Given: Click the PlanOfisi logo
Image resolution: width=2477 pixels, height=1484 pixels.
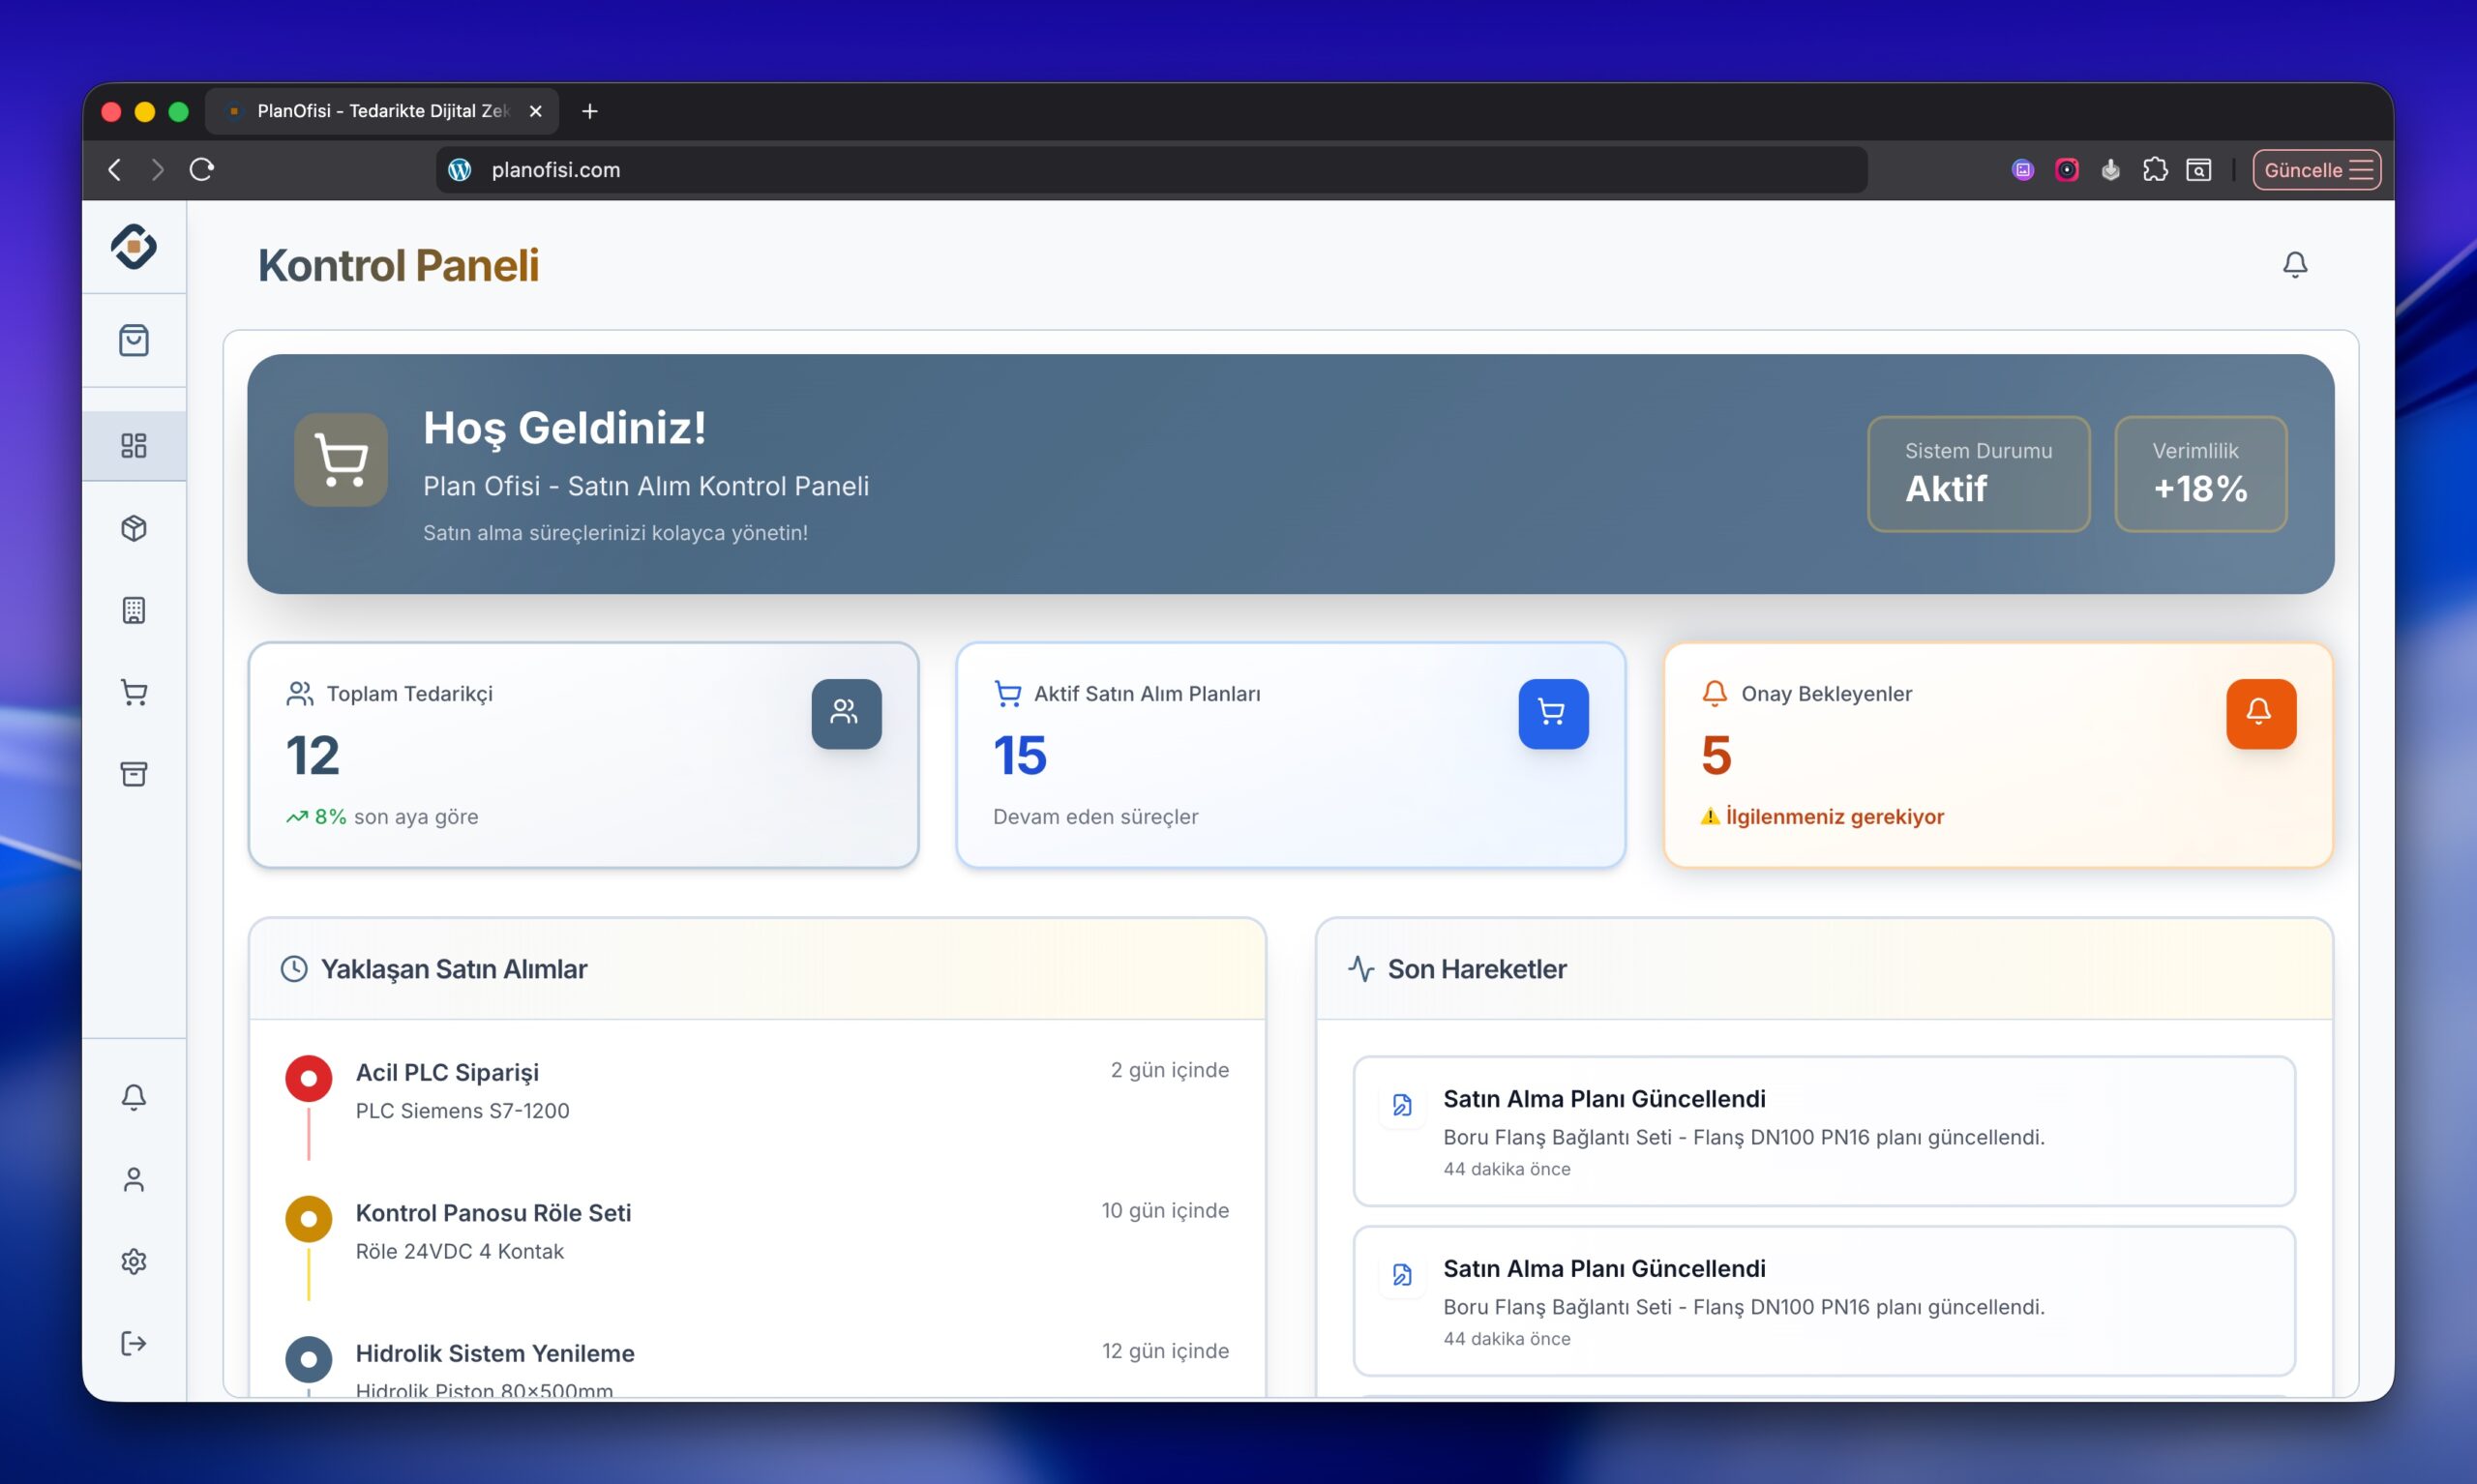Looking at the screenshot, I should 134,247.
